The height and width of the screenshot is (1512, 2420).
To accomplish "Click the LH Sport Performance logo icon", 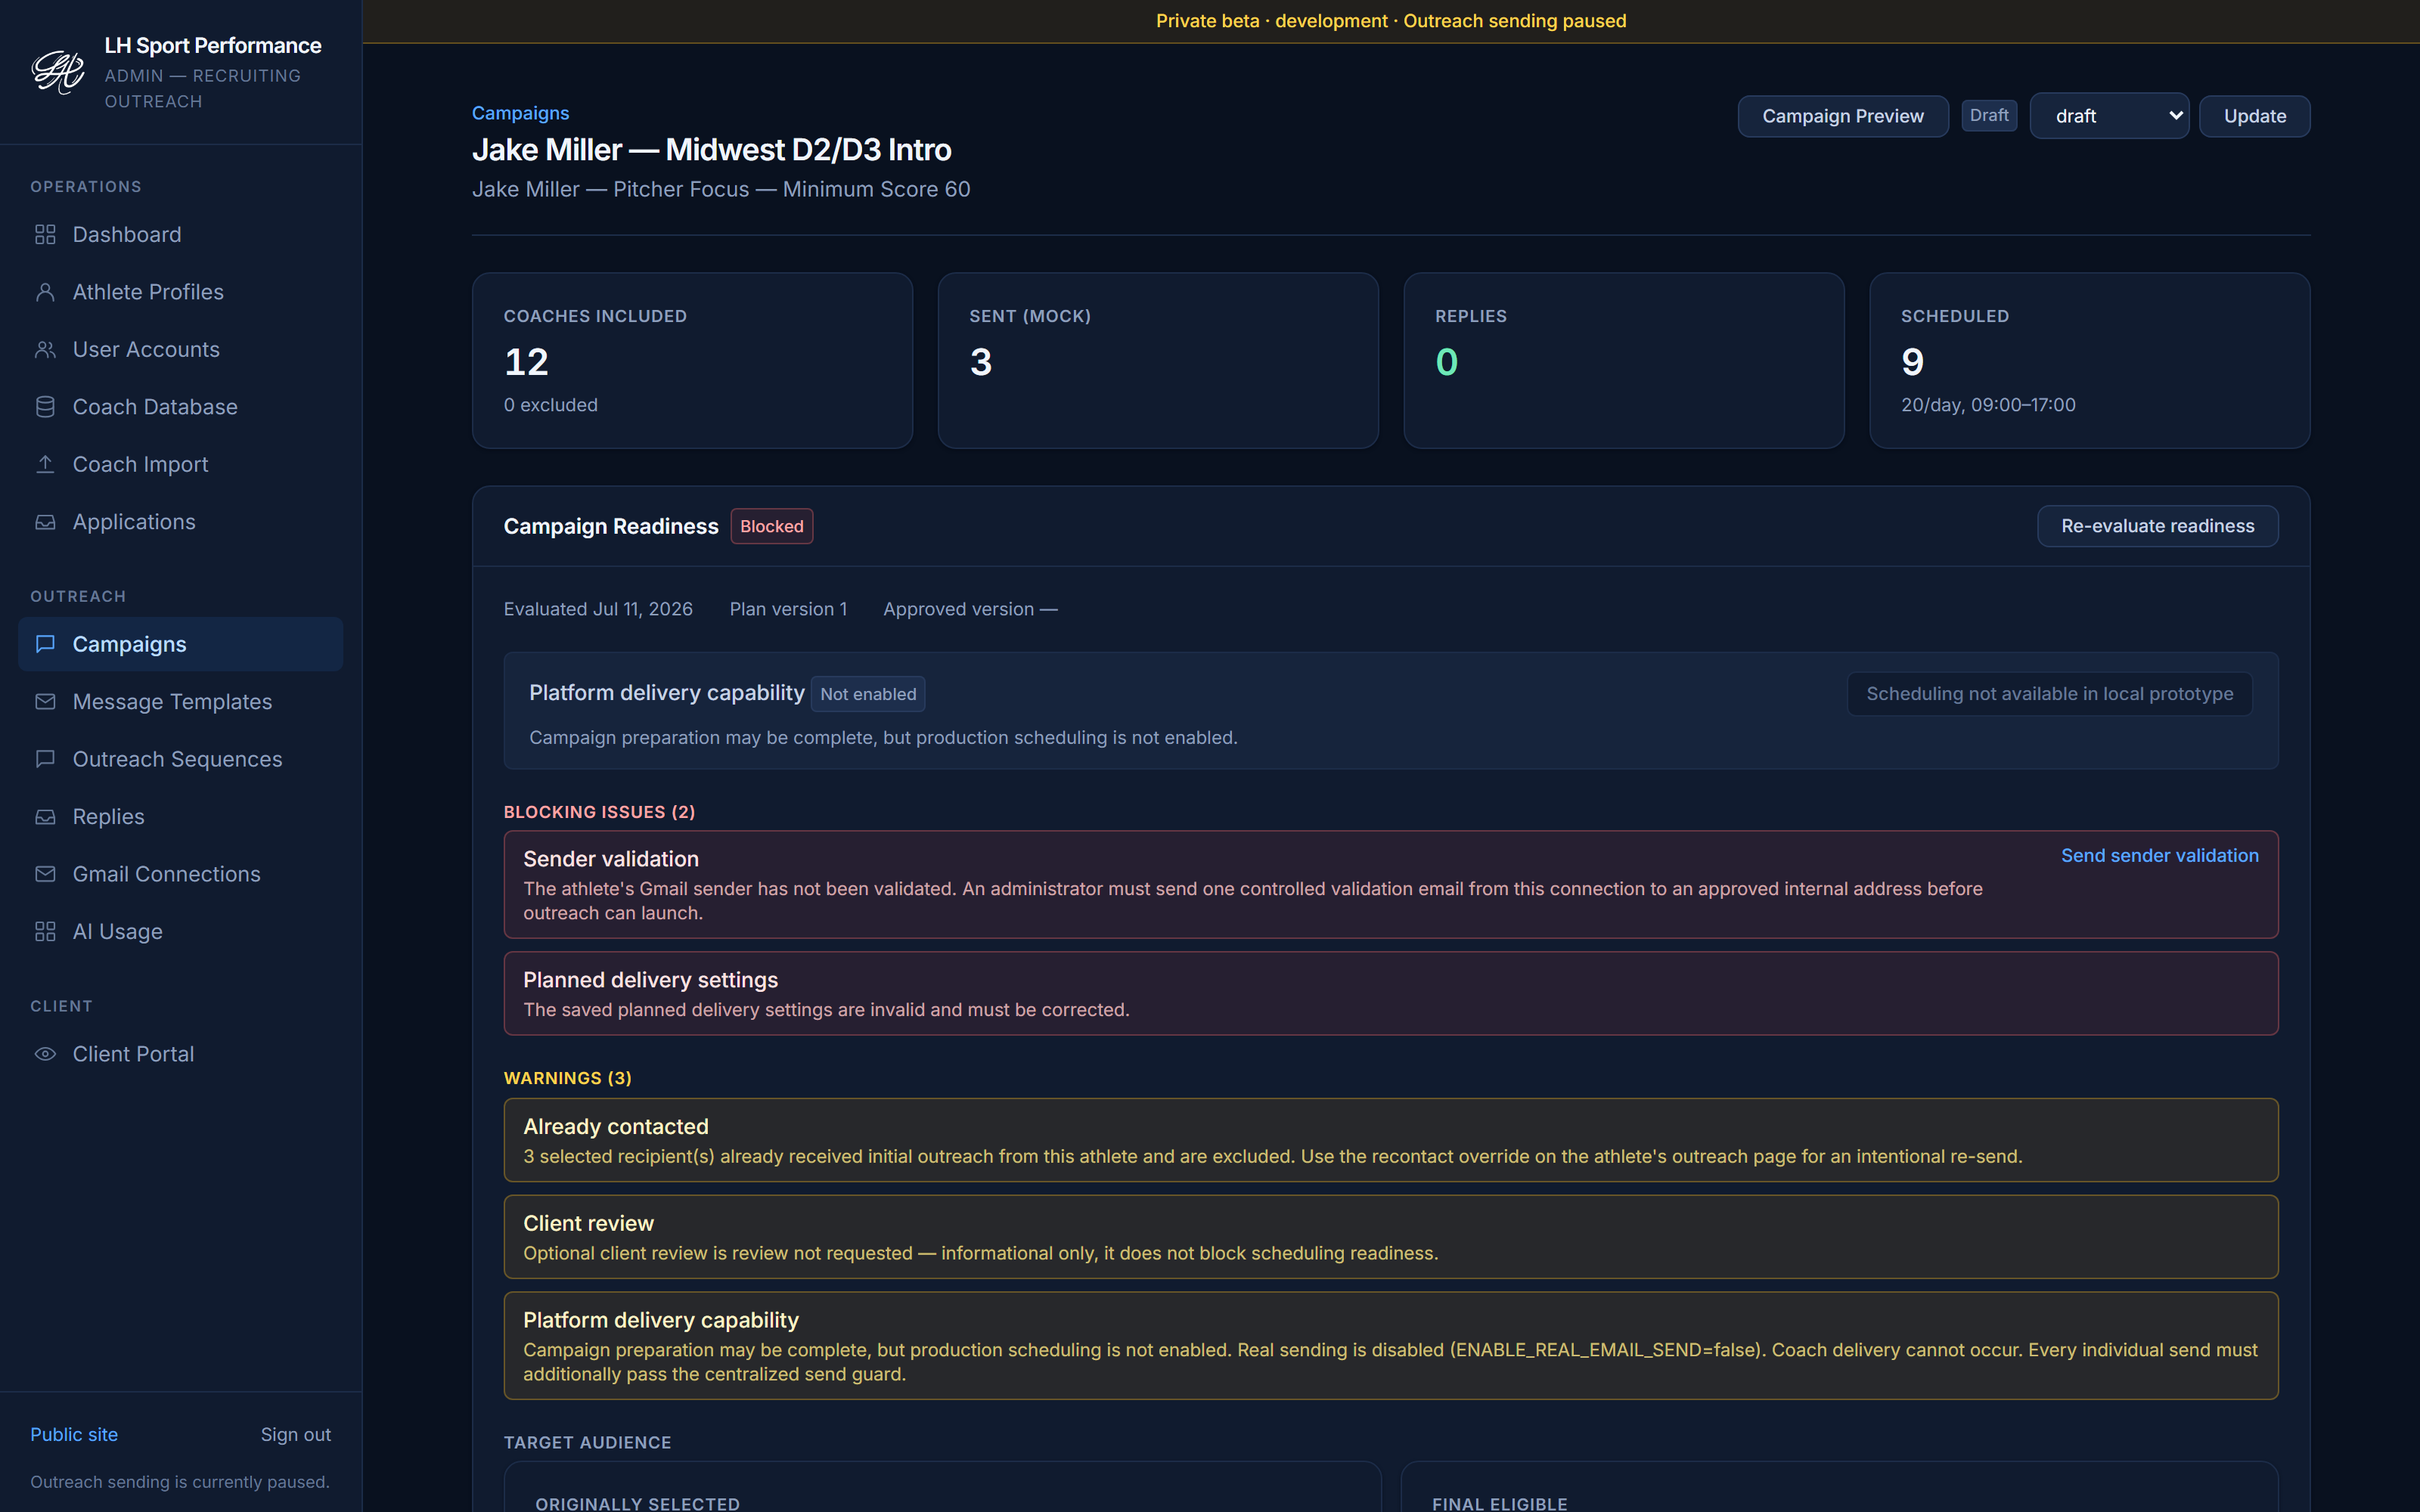I will [58, 72].
